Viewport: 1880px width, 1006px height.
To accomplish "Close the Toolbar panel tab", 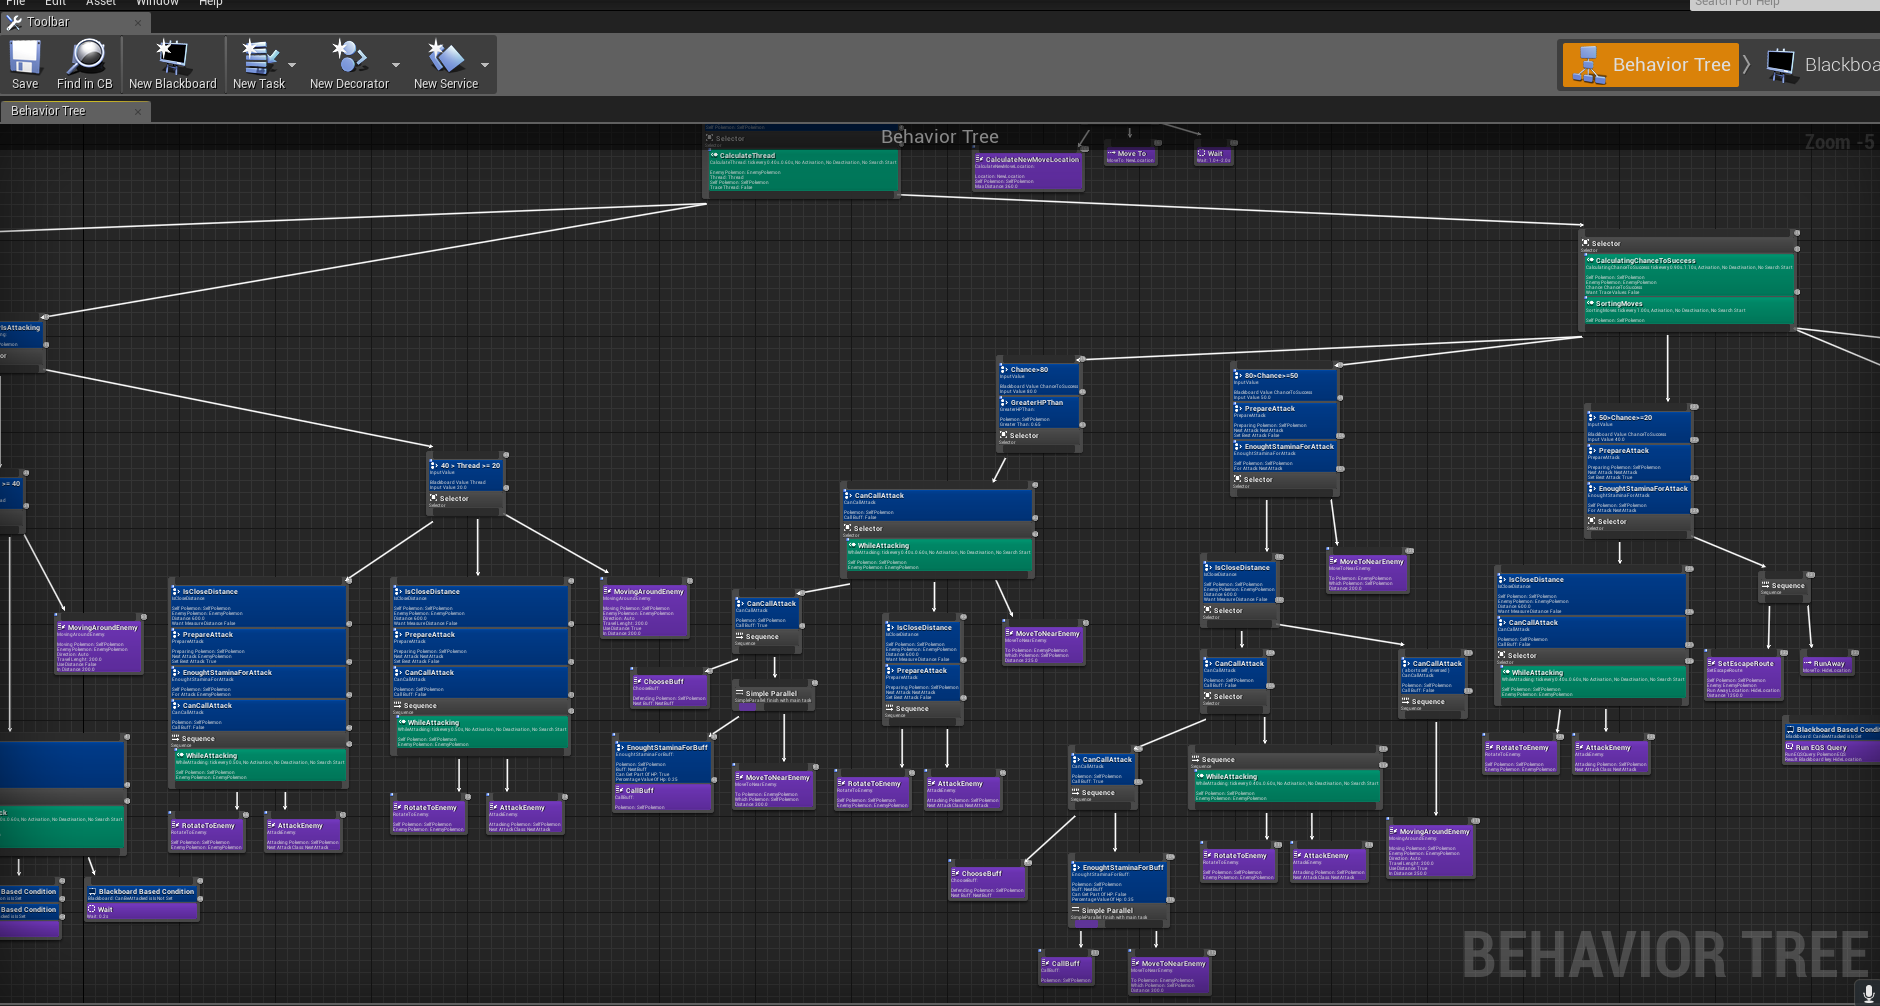I will [x=138, y=22].
